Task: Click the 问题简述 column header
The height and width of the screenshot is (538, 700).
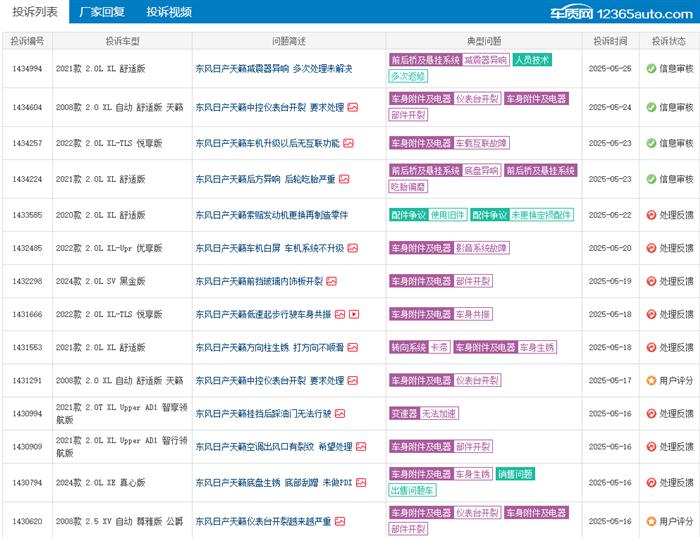Action: (289, 41)
